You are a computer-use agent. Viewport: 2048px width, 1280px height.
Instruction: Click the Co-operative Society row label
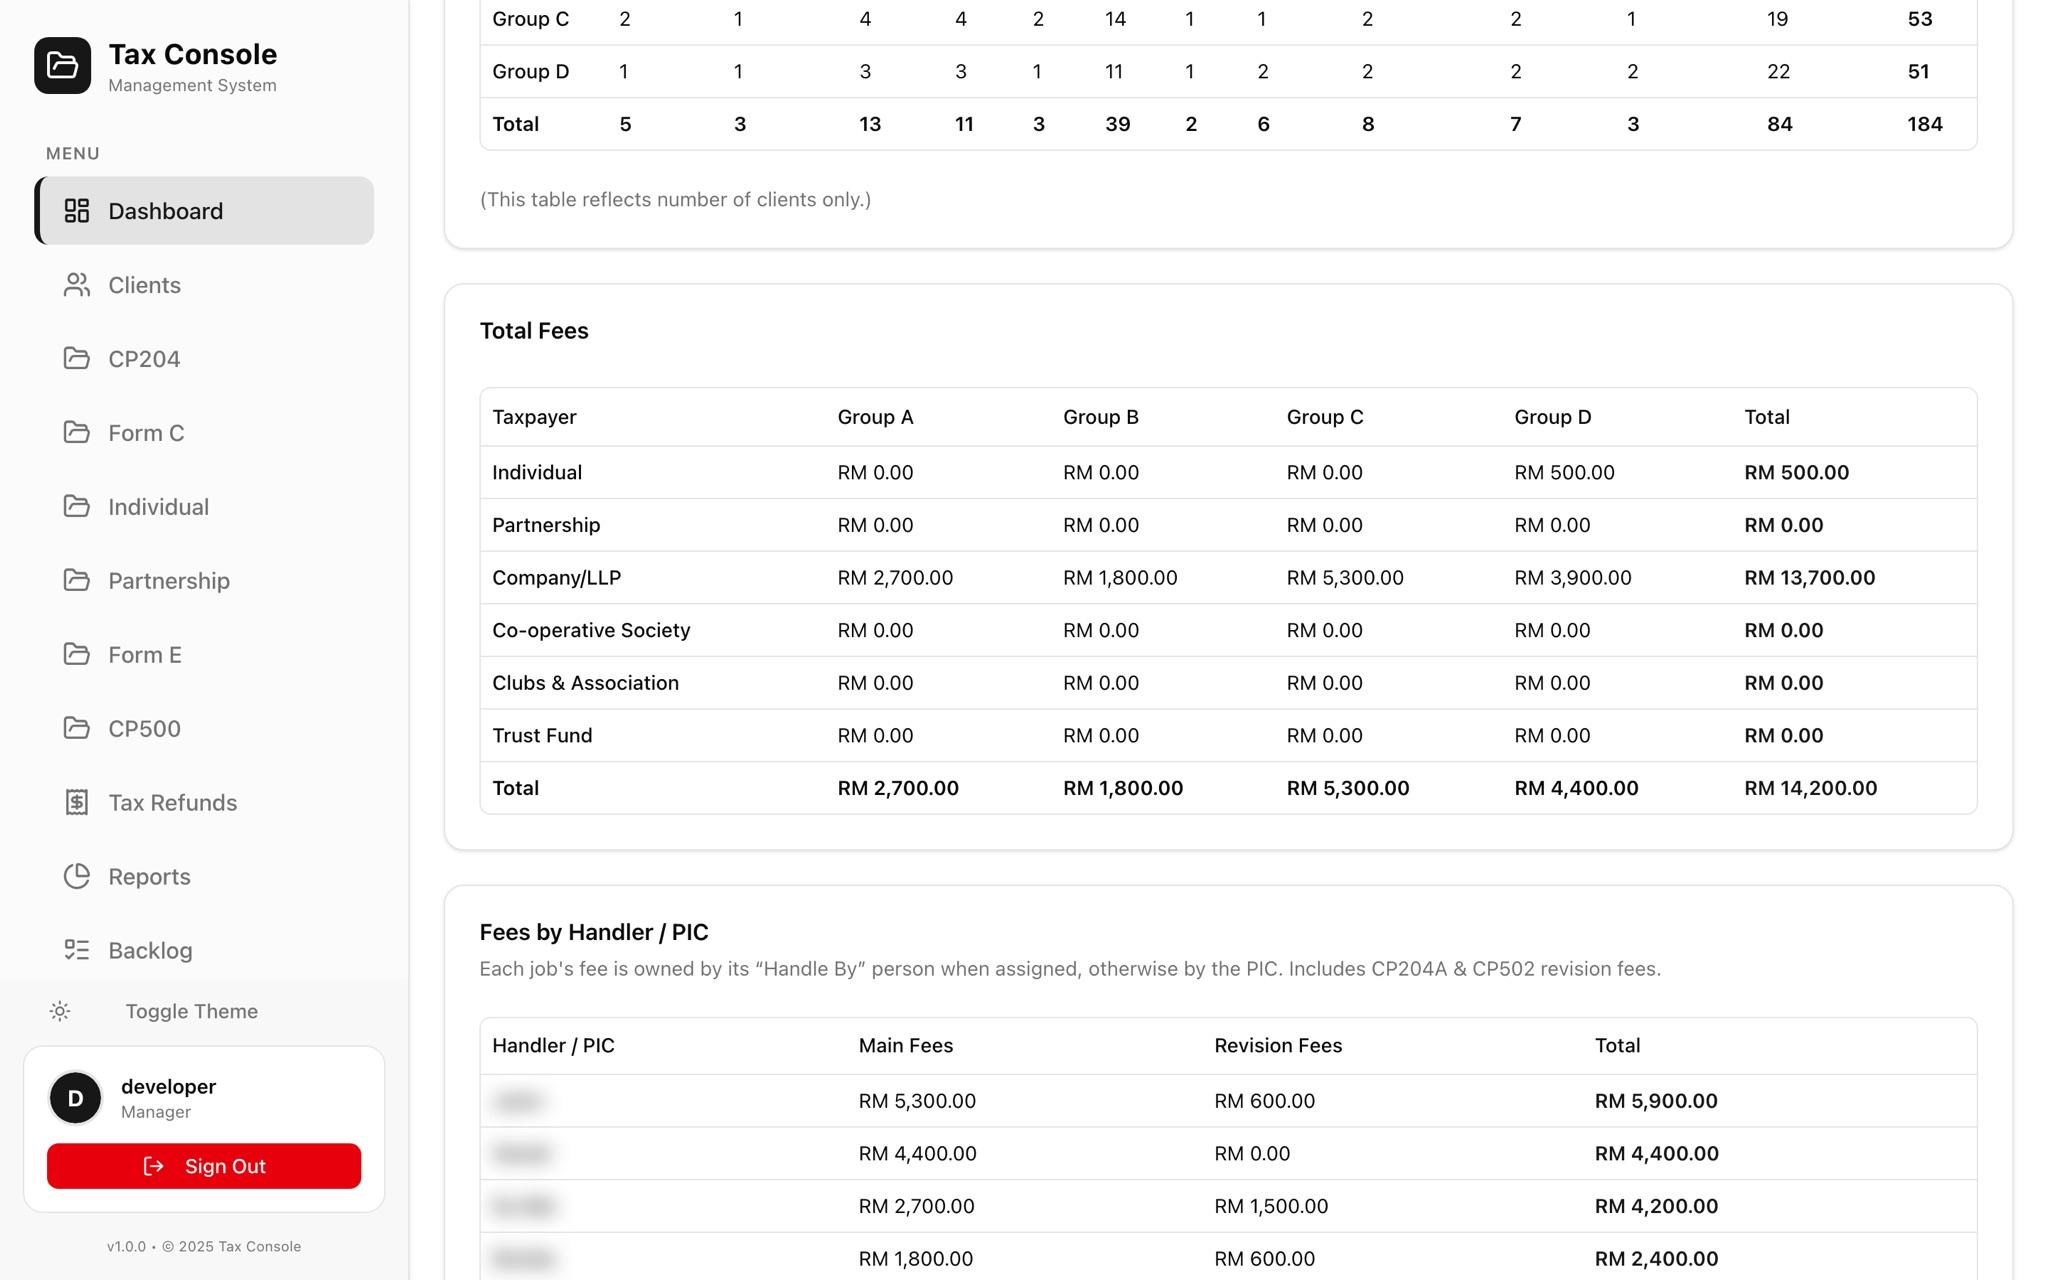(x=591, y=631)
